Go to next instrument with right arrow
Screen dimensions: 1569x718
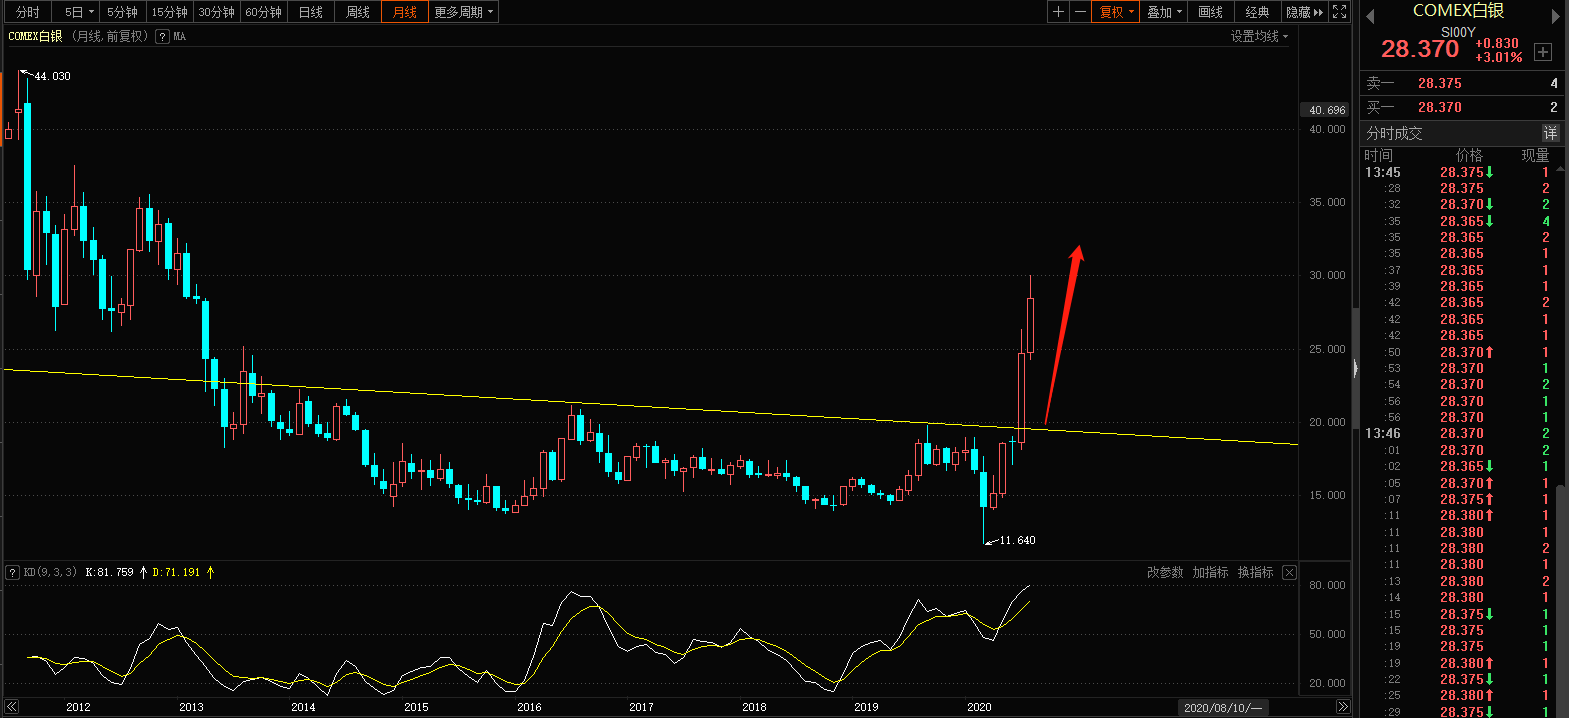point(1556,15)
